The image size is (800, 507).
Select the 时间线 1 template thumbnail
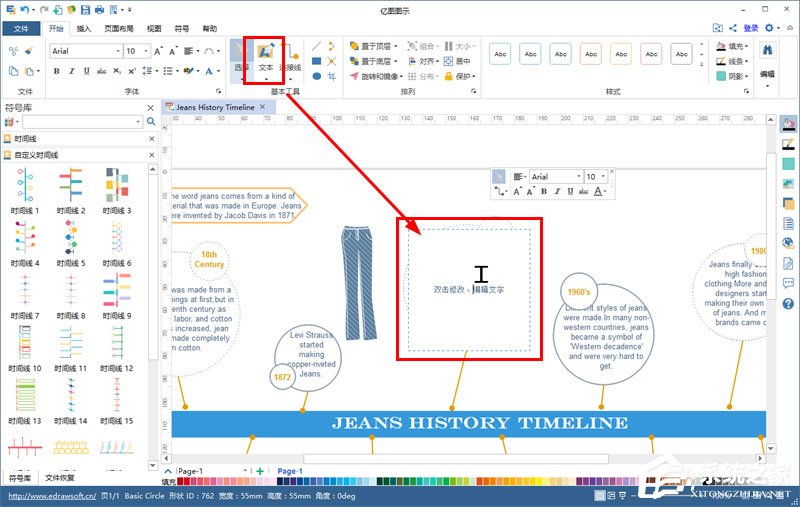point(24,186)
